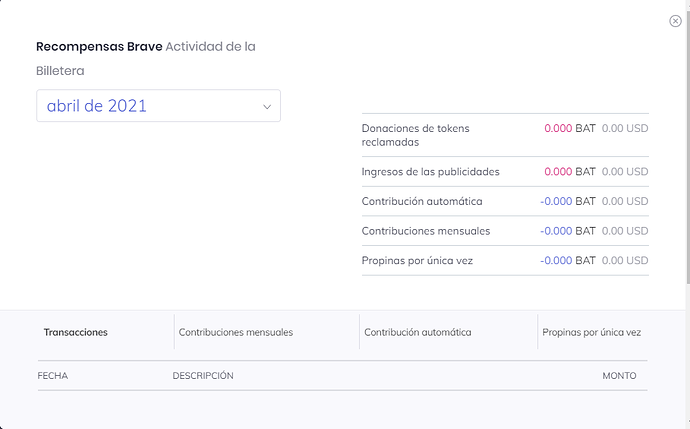Click the FECHA column header
The image size is (690, 429).
(53, 376)
